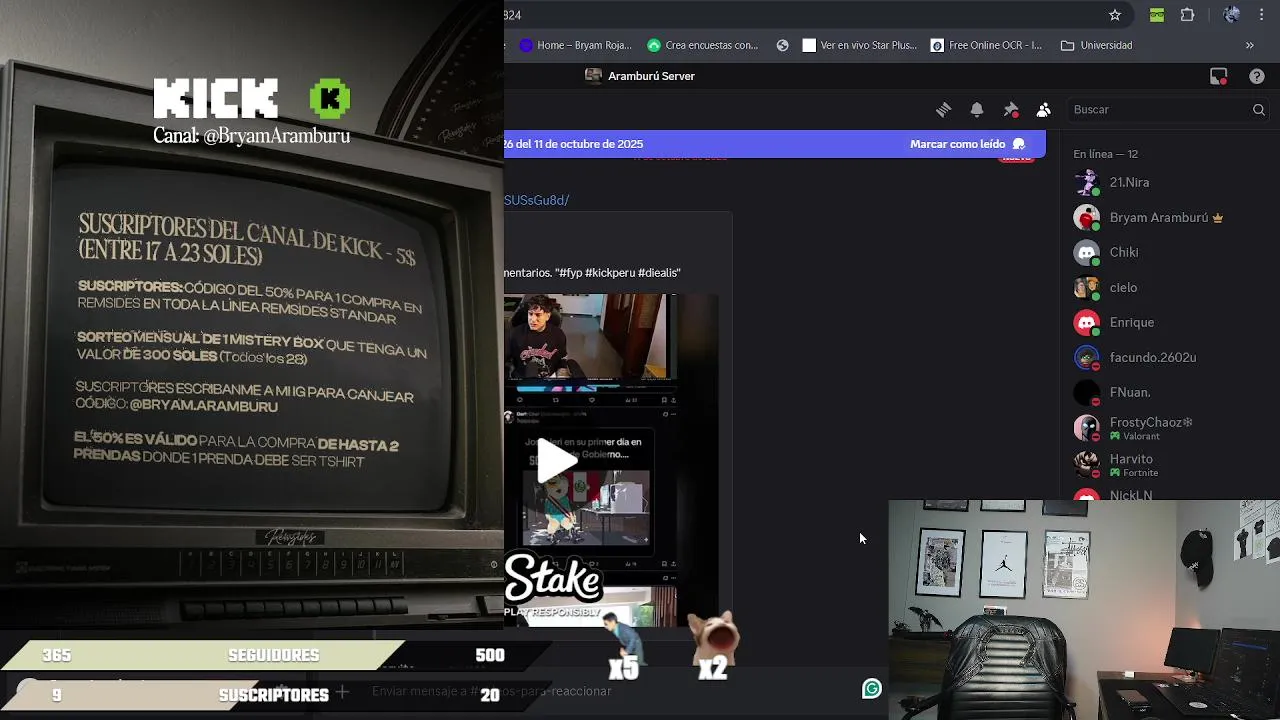Open the 'Ver en vivo Star Plus...' bookmark
The width and height of the screenshot is (1280, 720).
860,45
